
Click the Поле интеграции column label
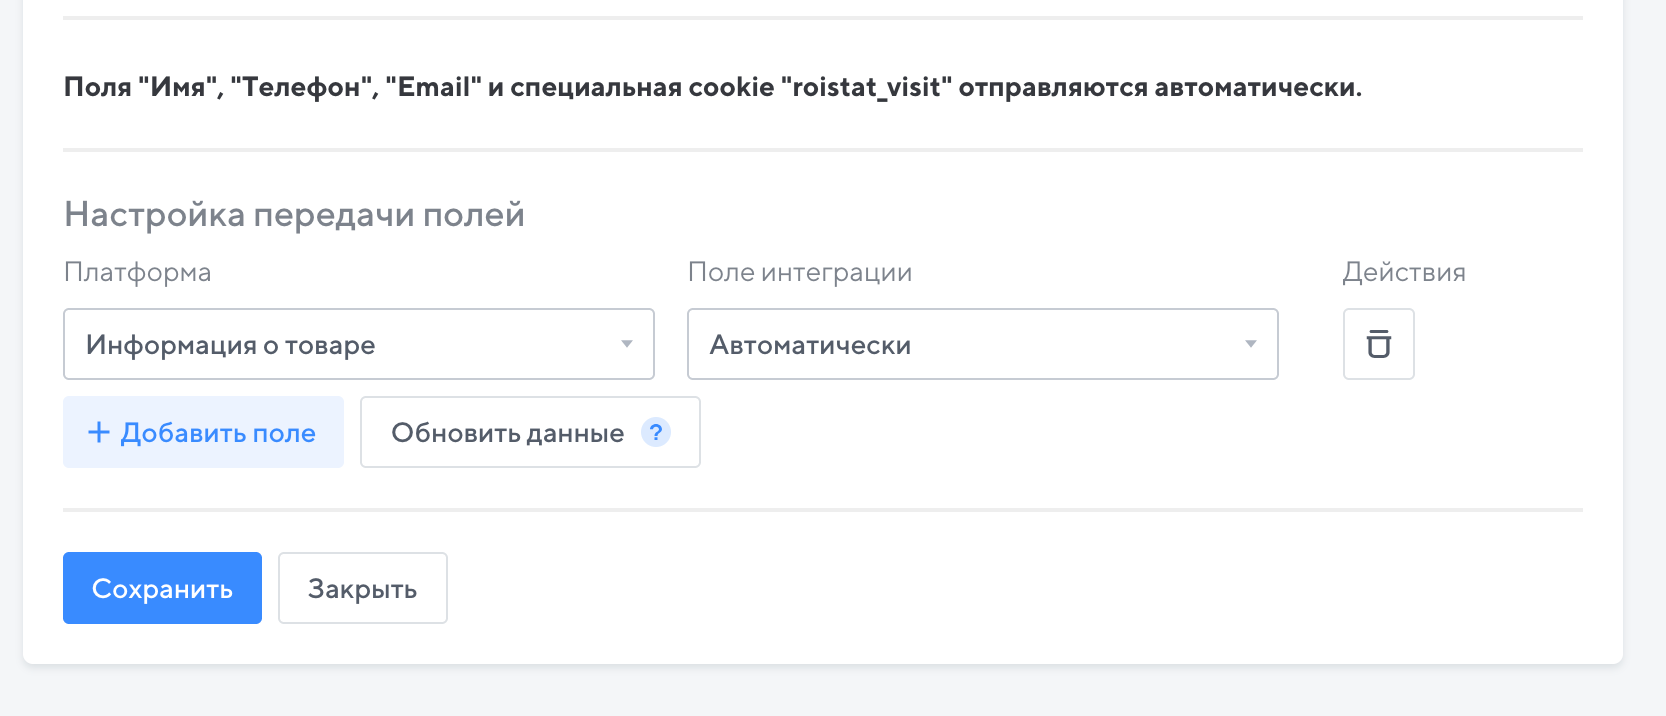(x=800, y=272)
